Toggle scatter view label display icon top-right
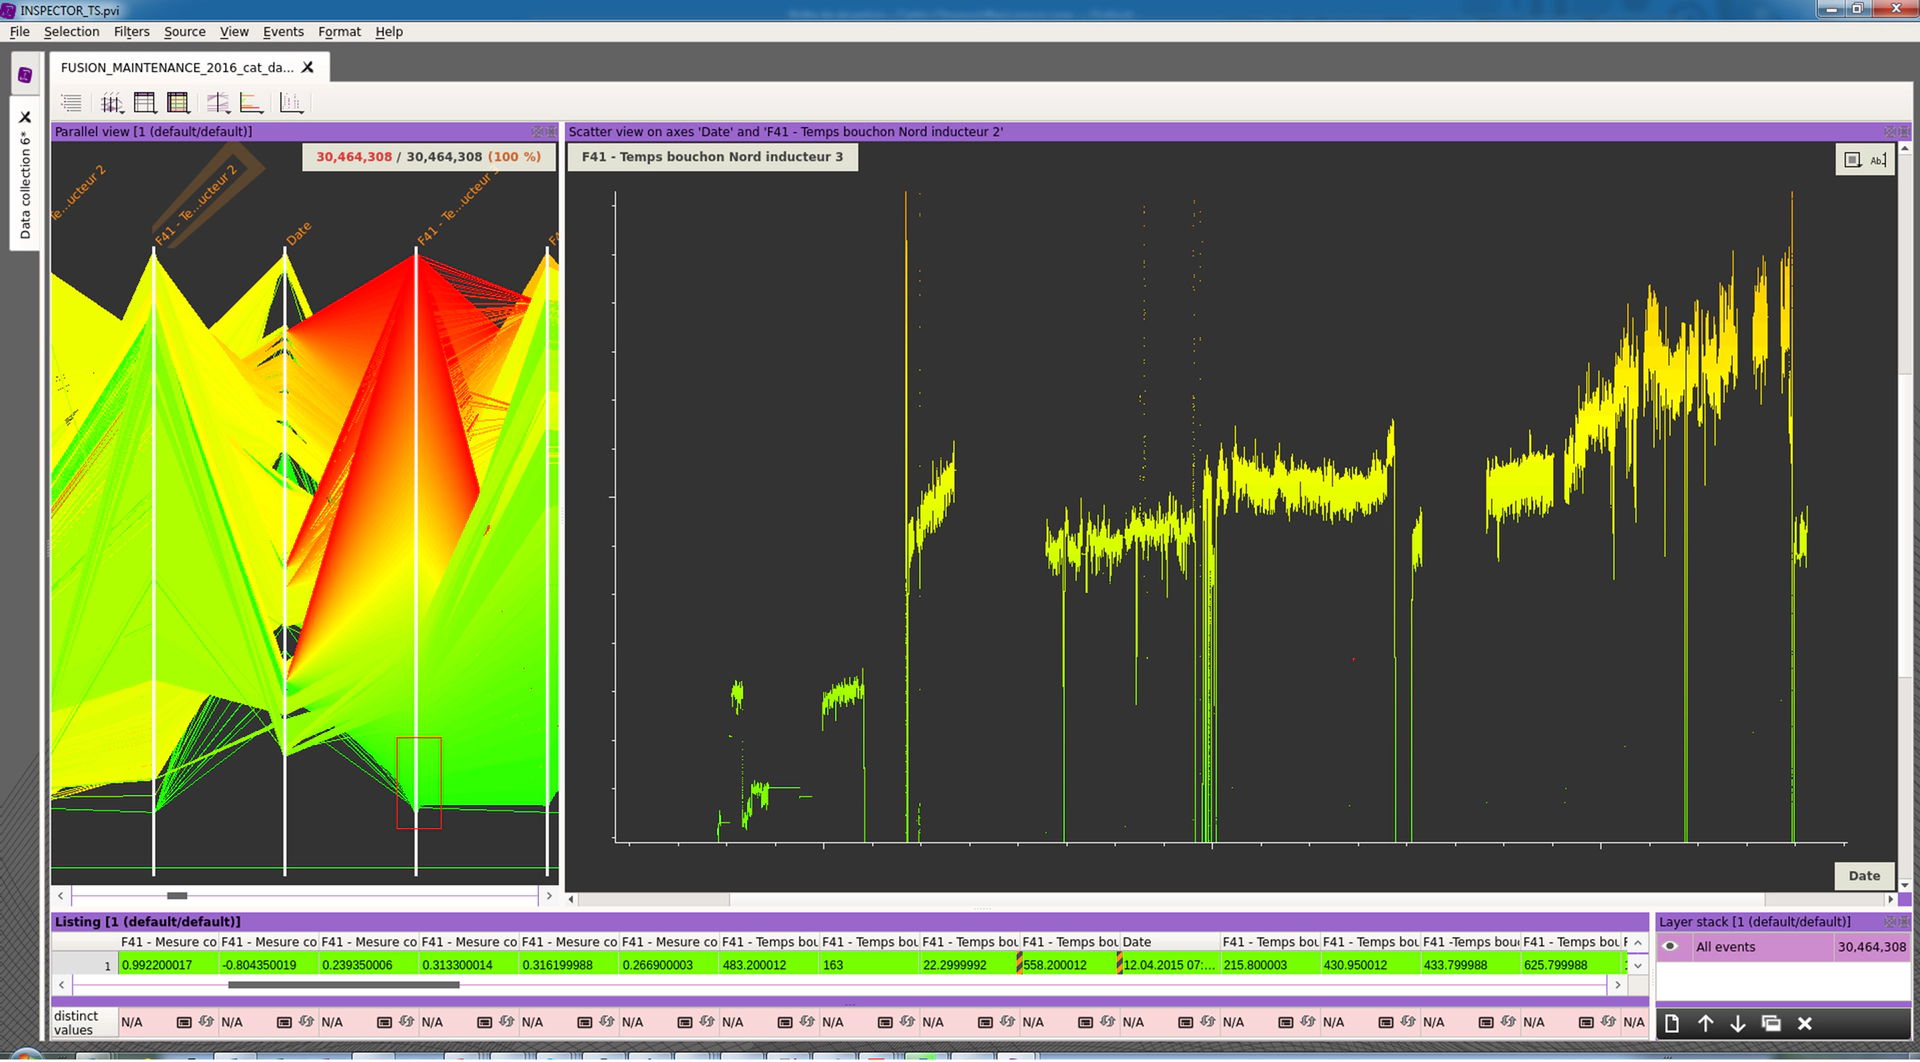The width and height of the screenshot is (1920, 1062). click(x=1878, y=160)
